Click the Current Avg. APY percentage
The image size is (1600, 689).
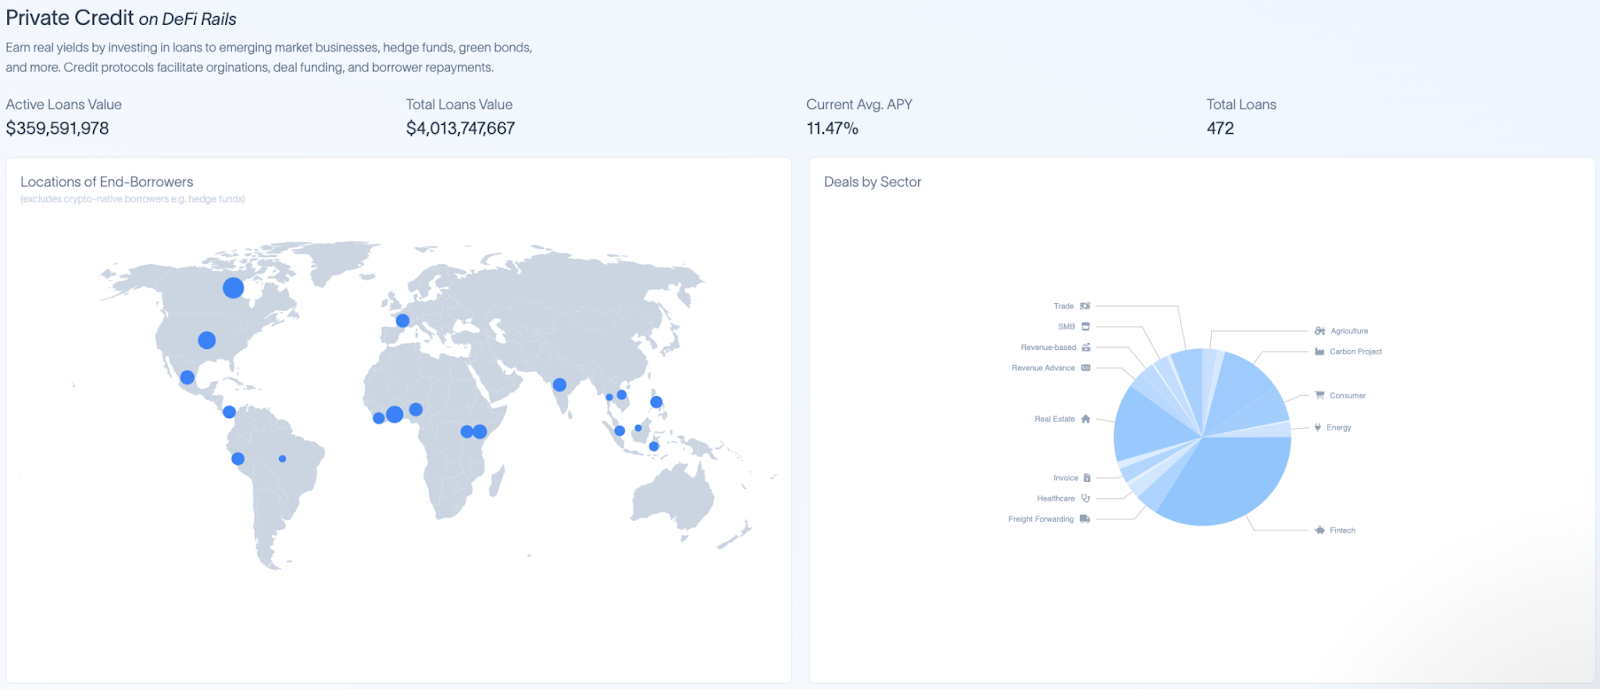pyautogui.click(x=832, y=129)
